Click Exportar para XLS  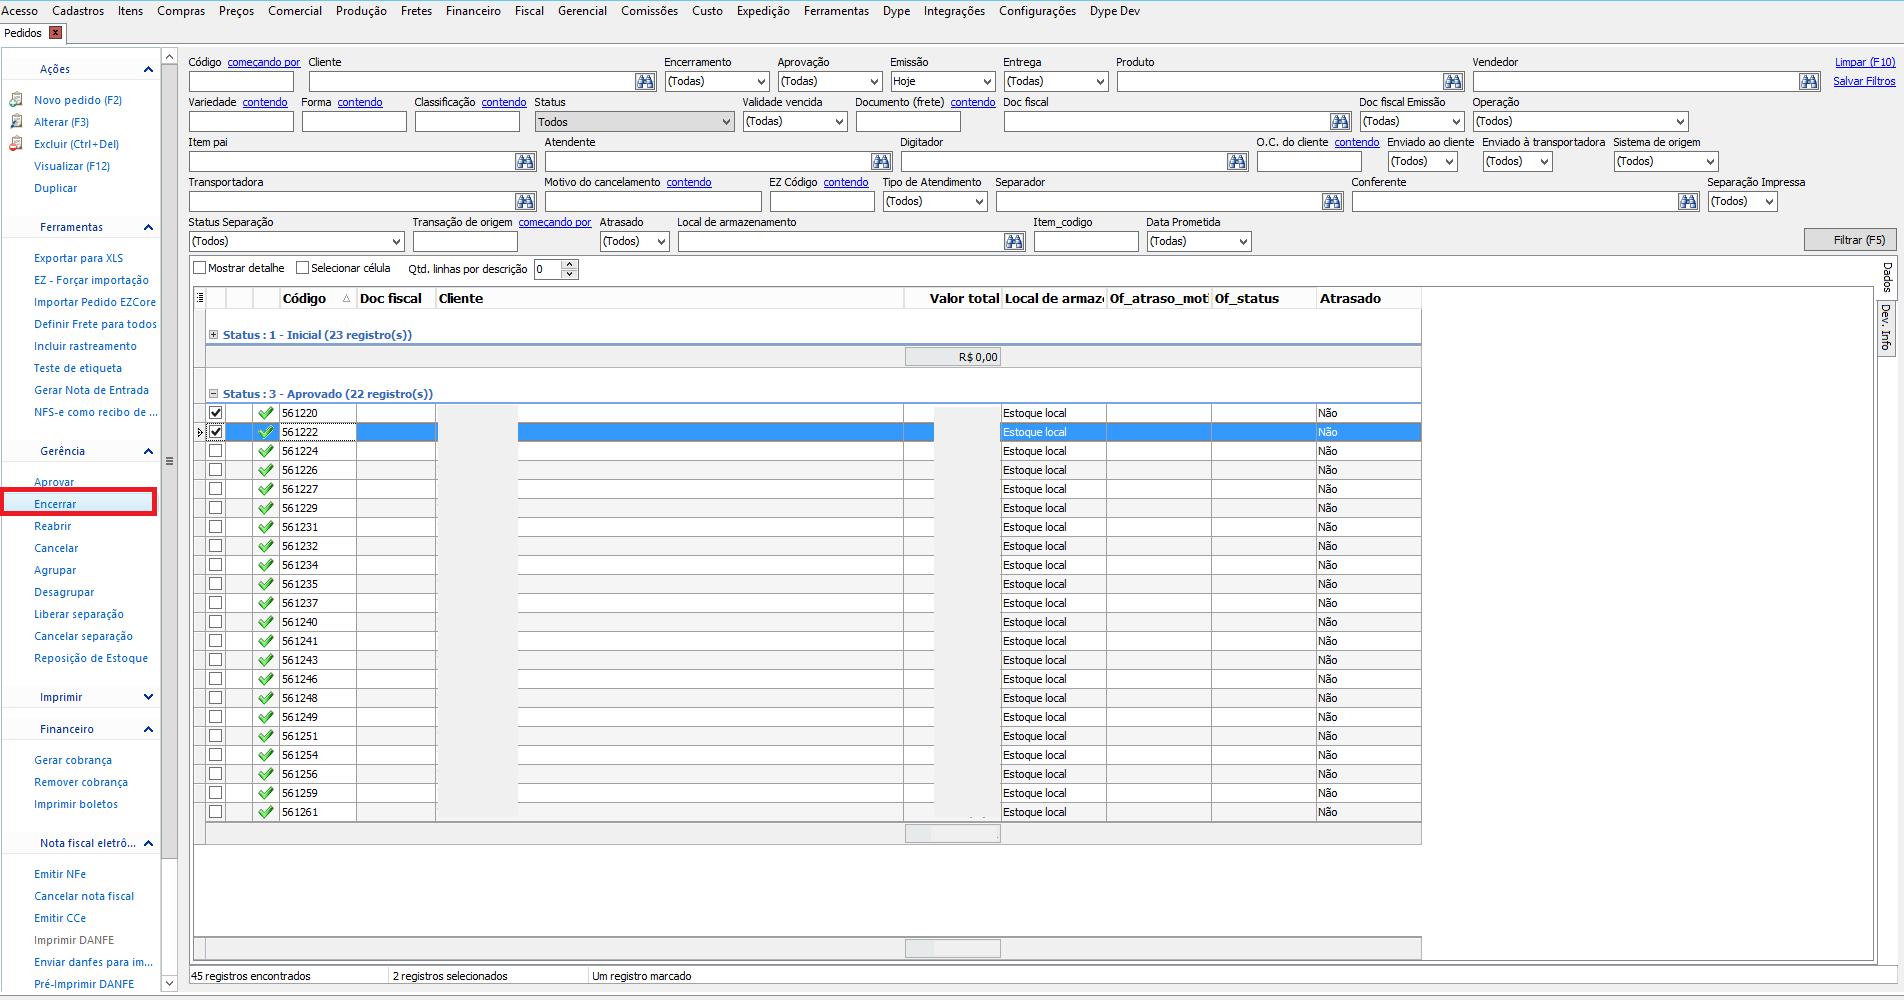[x=79, y=258]
